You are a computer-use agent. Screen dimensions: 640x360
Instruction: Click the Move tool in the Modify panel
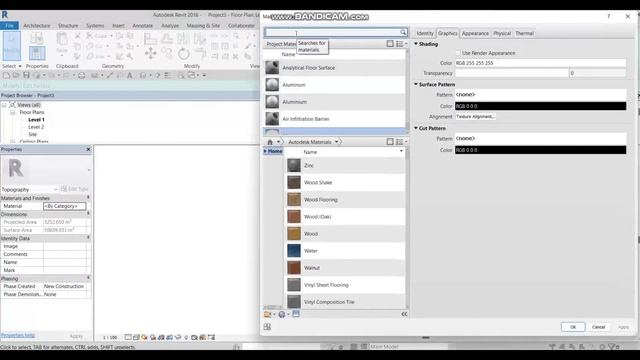151,53
